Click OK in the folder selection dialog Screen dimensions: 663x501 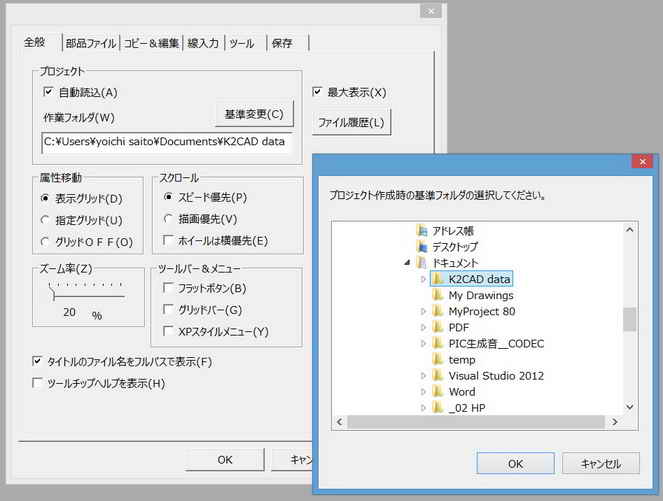[x=515, y=463]
